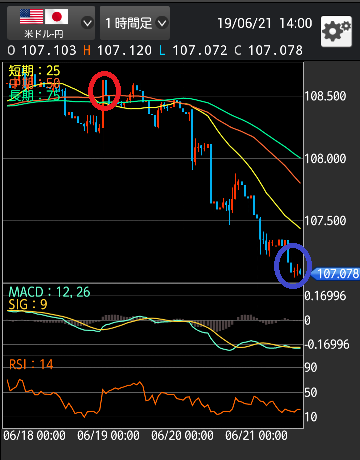Click the RSI 90 axis label
Screen dimensions: 360x460
[x=311, y=368]
